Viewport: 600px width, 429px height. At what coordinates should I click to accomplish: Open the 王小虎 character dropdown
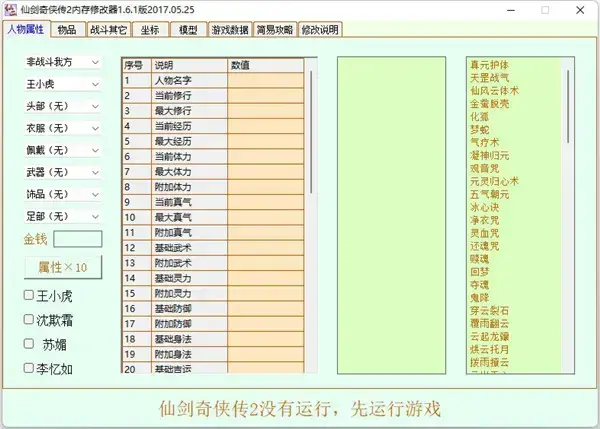[x=62, y=84]
